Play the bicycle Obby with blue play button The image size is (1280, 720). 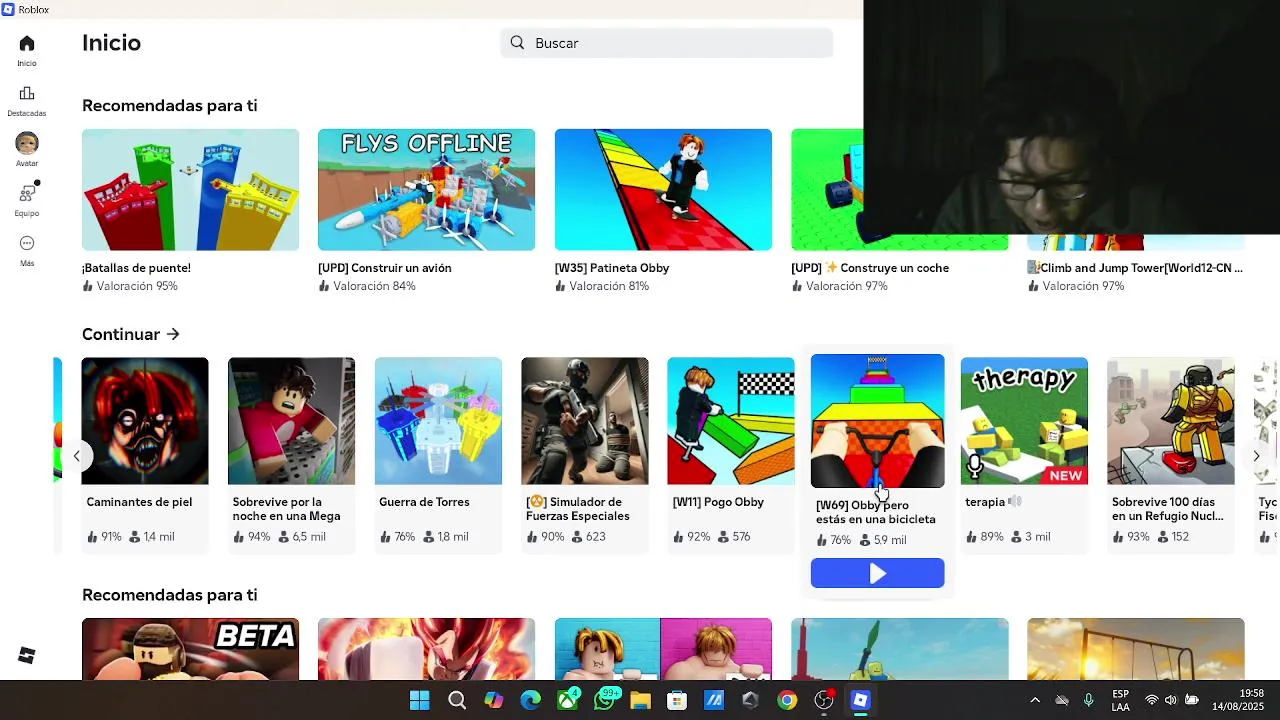877,573
